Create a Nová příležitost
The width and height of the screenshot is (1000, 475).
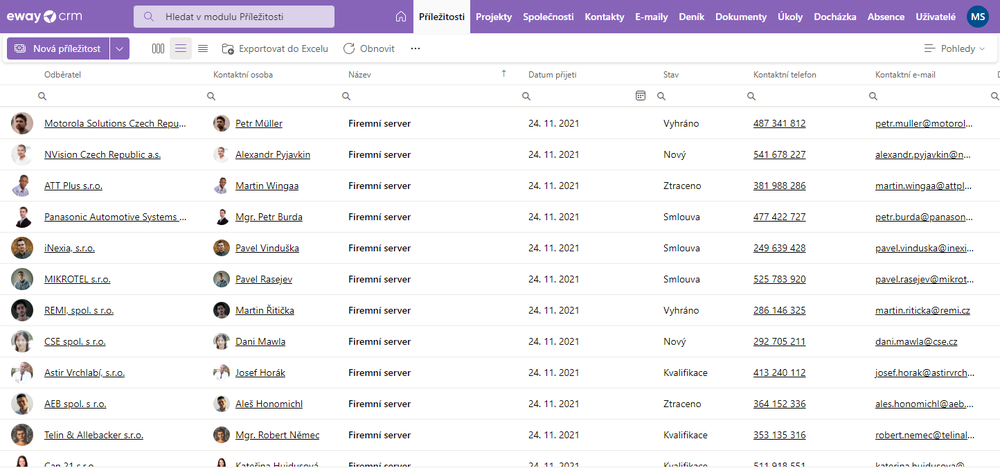(x=58, y=48)
